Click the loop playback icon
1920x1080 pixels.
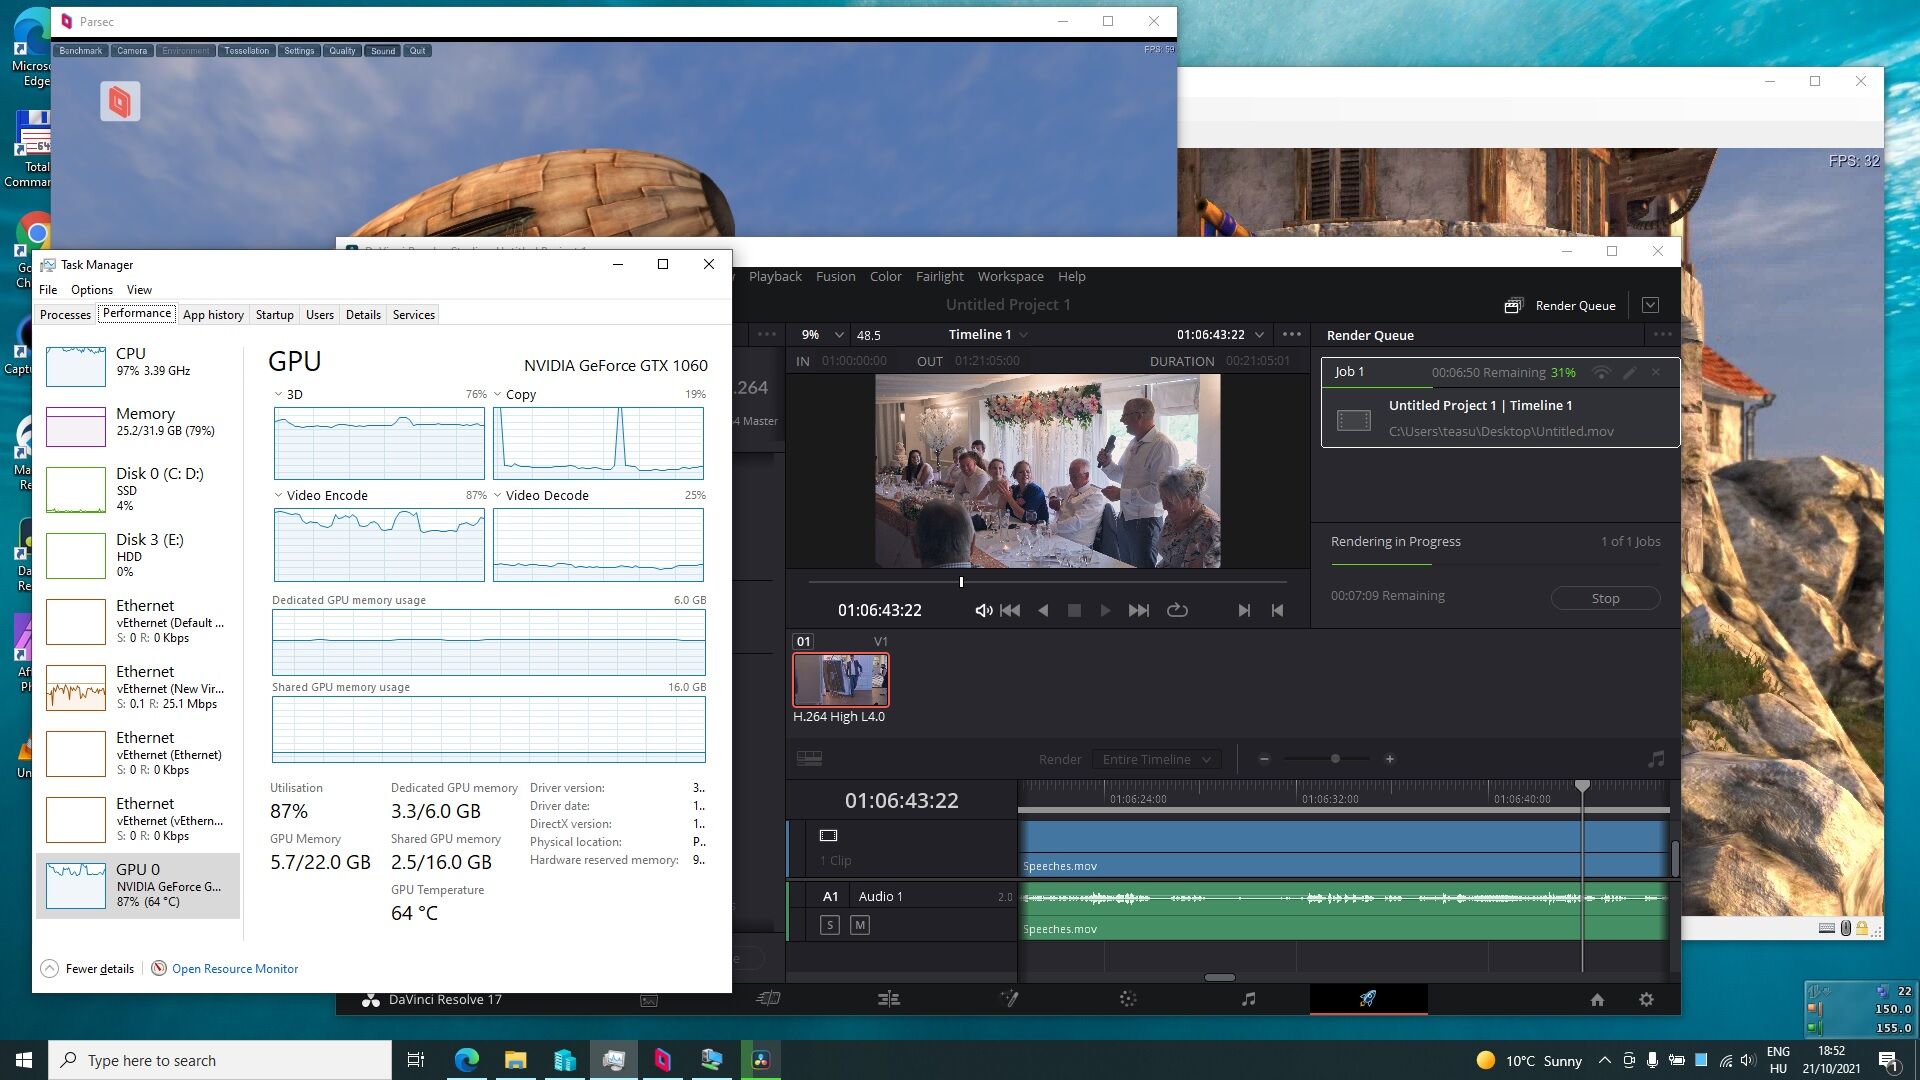point(1177,610)
